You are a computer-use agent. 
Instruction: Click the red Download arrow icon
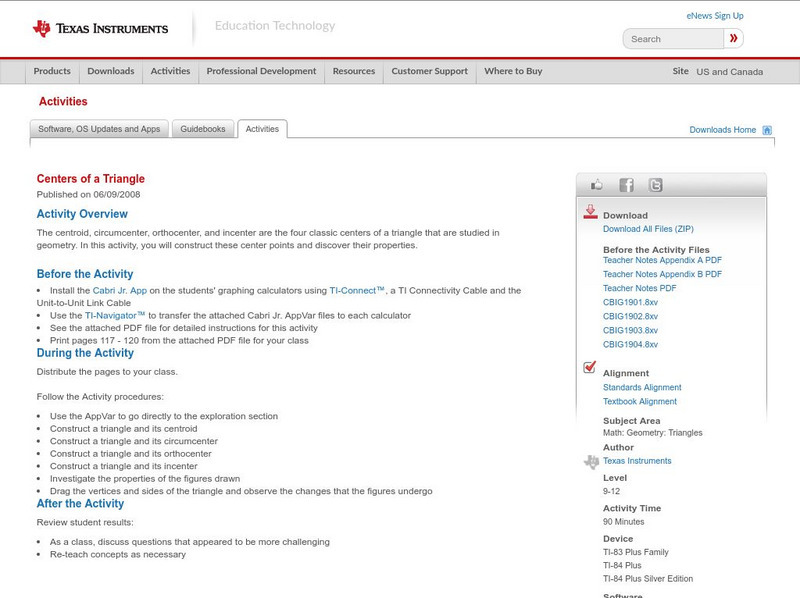[x=590, y=212]
